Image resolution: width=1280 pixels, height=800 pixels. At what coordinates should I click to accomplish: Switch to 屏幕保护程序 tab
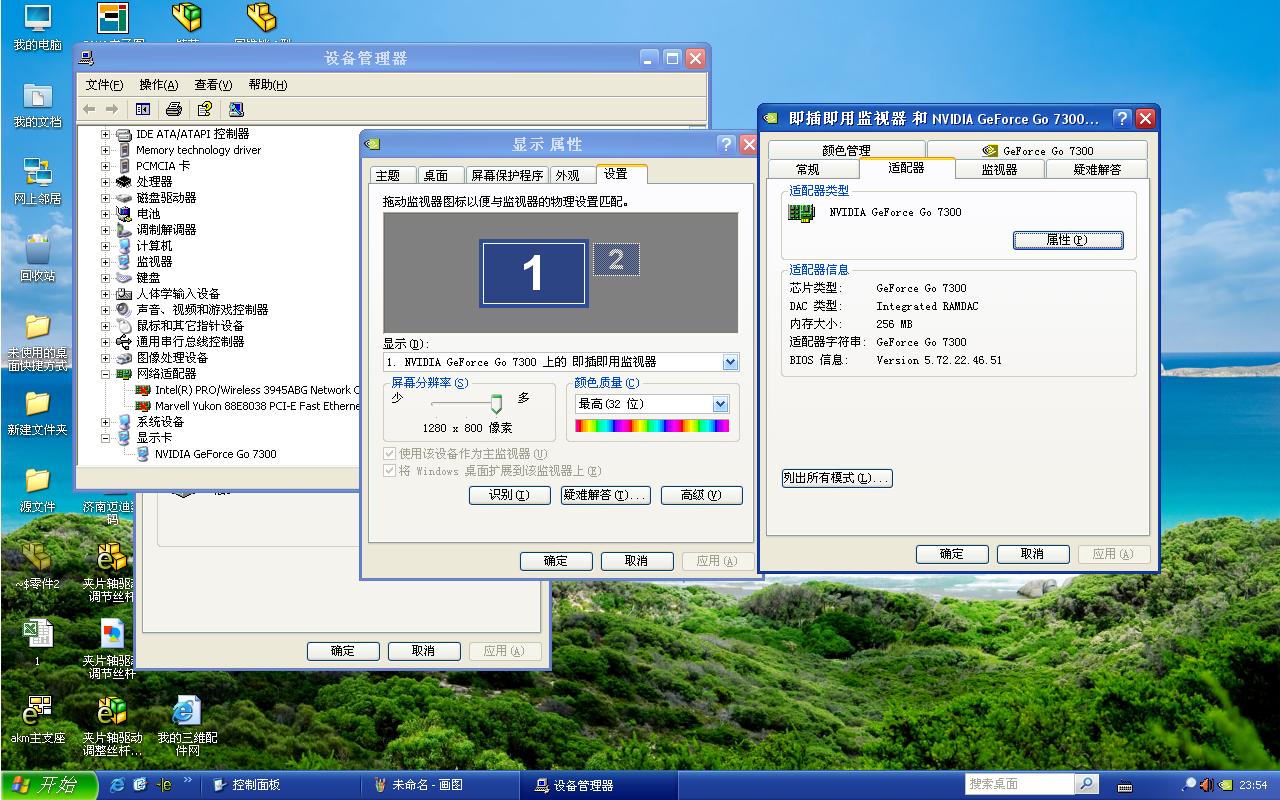(x=507, y=175)
